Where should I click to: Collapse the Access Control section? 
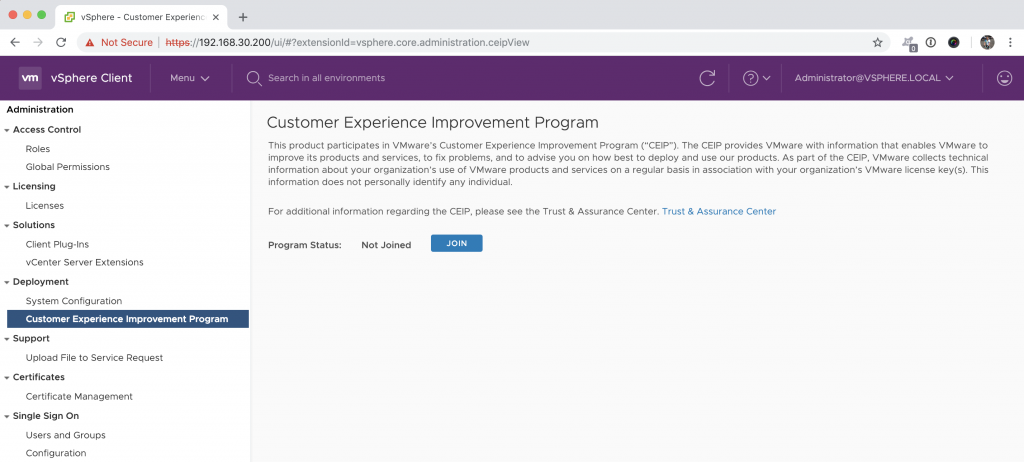7,130
